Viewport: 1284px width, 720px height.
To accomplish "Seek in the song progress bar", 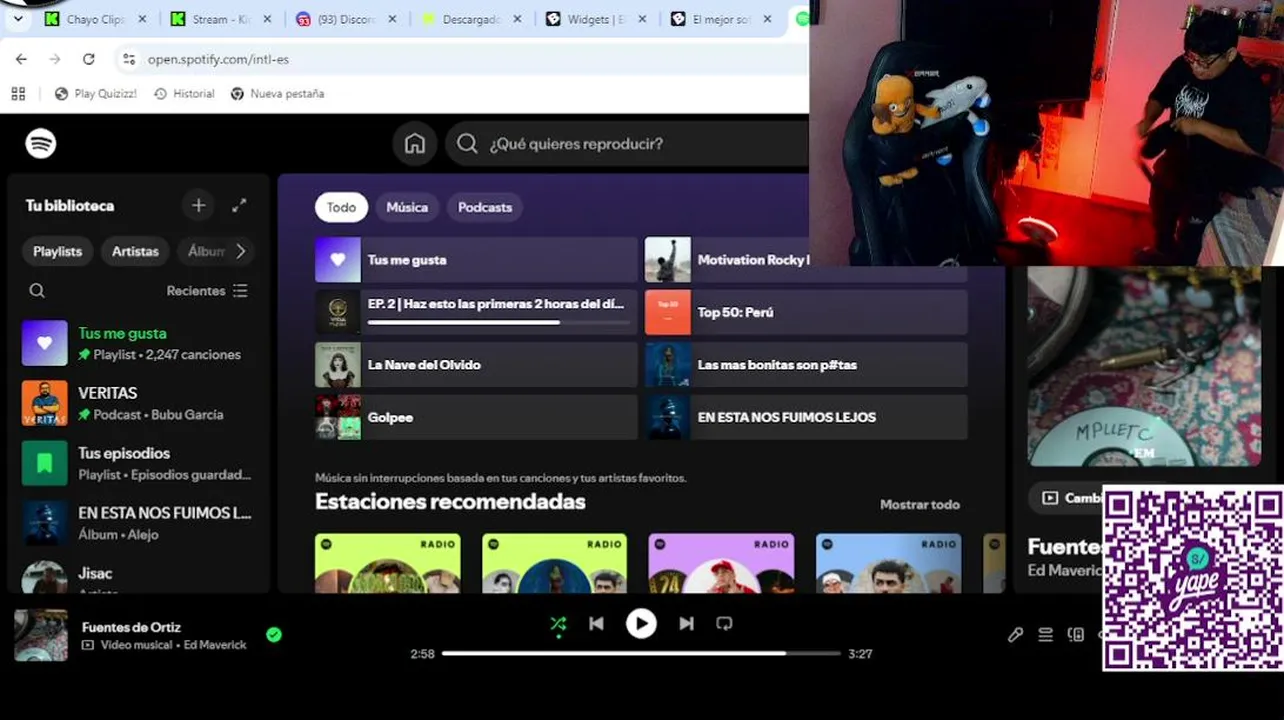I will click(x=641, y=653).
